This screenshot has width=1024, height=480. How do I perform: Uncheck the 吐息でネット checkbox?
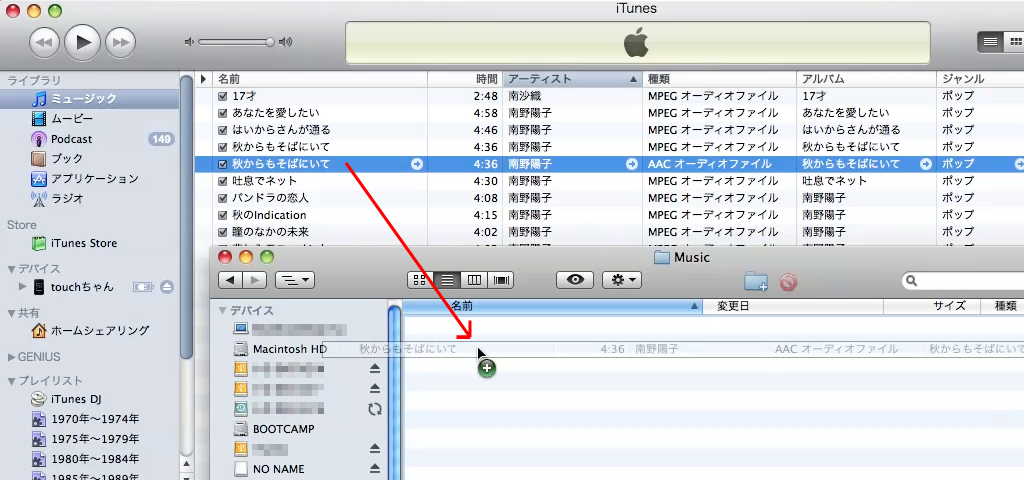pos(223,181)
